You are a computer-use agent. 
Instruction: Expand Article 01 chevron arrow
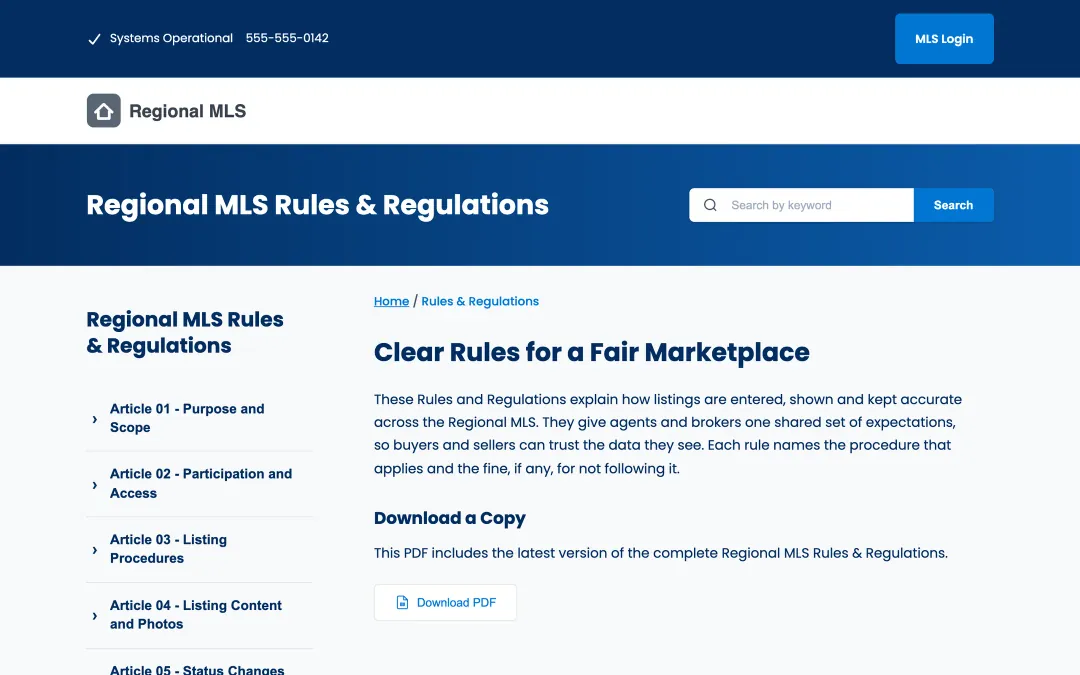[x=94, y=419]
